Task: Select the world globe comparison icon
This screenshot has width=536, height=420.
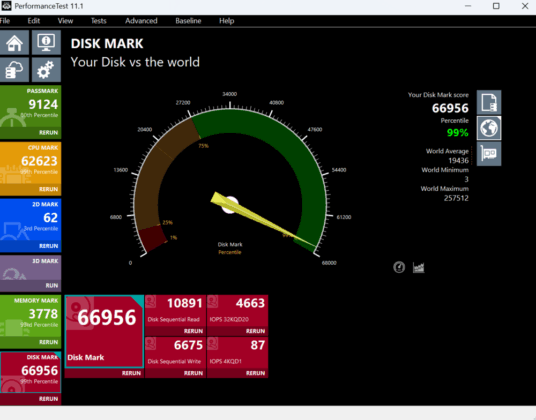Action: click(489, 128)
